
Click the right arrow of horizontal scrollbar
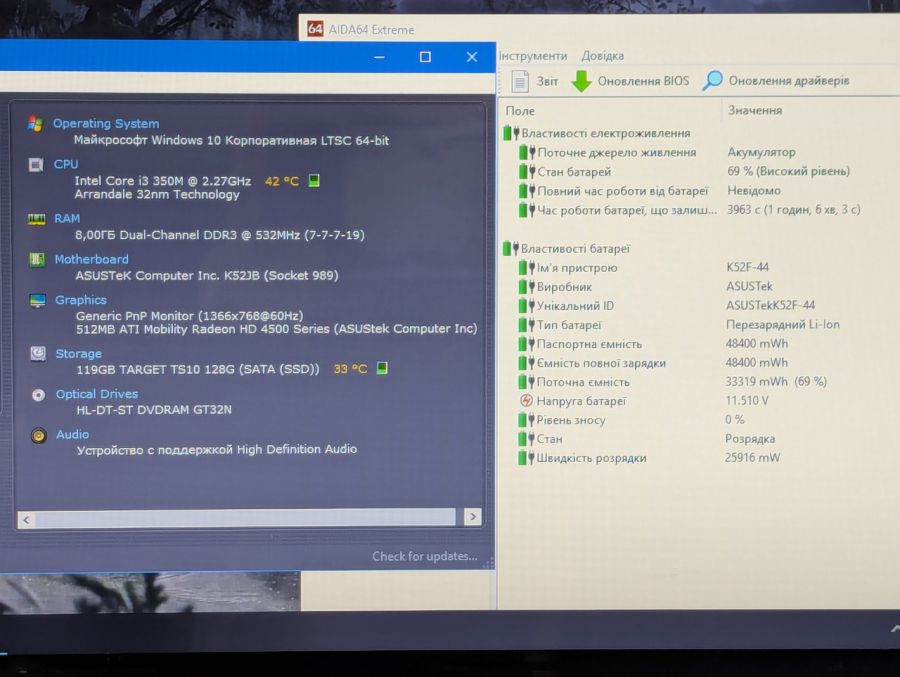click(x=472, y=517)
